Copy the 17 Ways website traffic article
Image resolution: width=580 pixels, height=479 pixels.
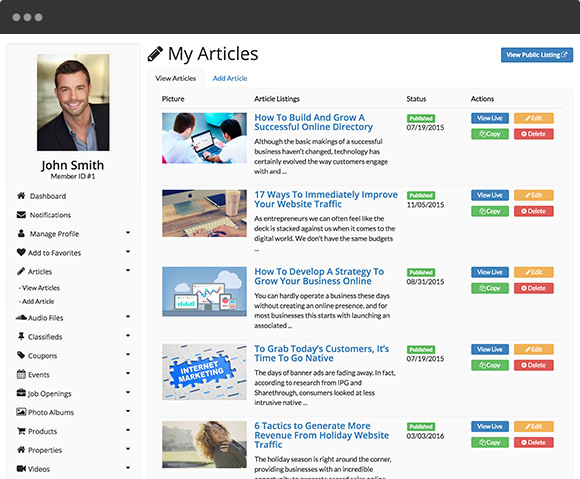(x=490, y=211)
